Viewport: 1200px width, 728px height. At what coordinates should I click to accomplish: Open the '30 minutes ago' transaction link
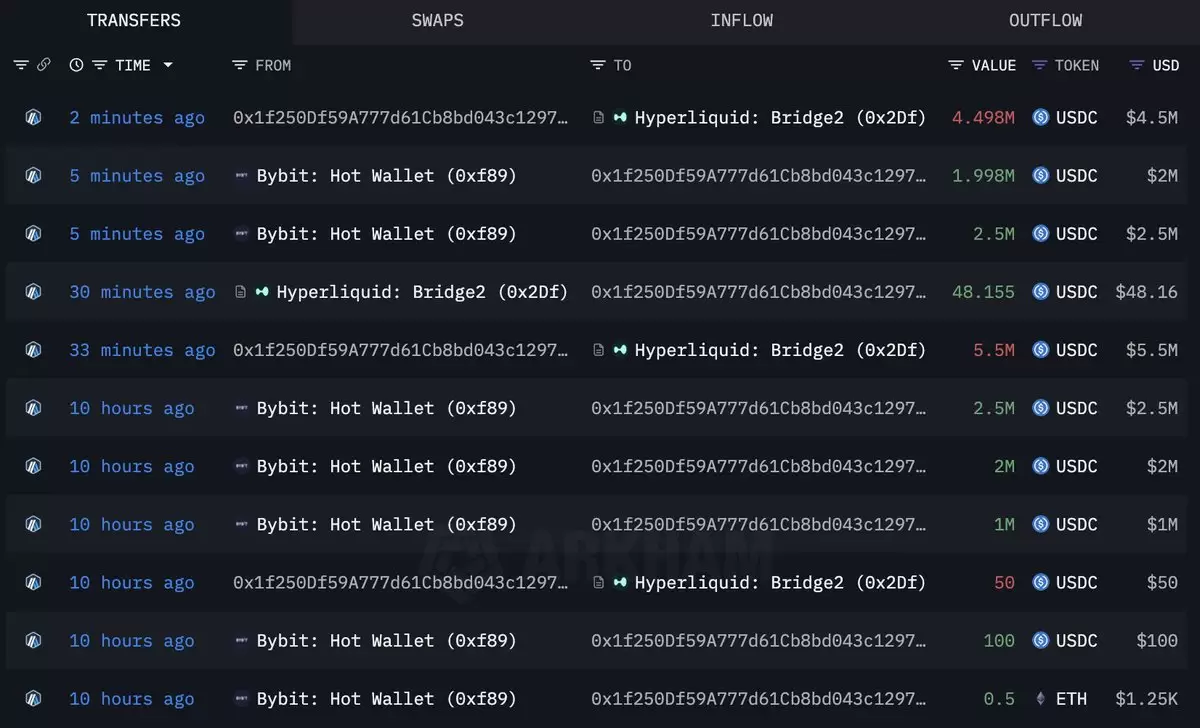(x=142, y=292)
